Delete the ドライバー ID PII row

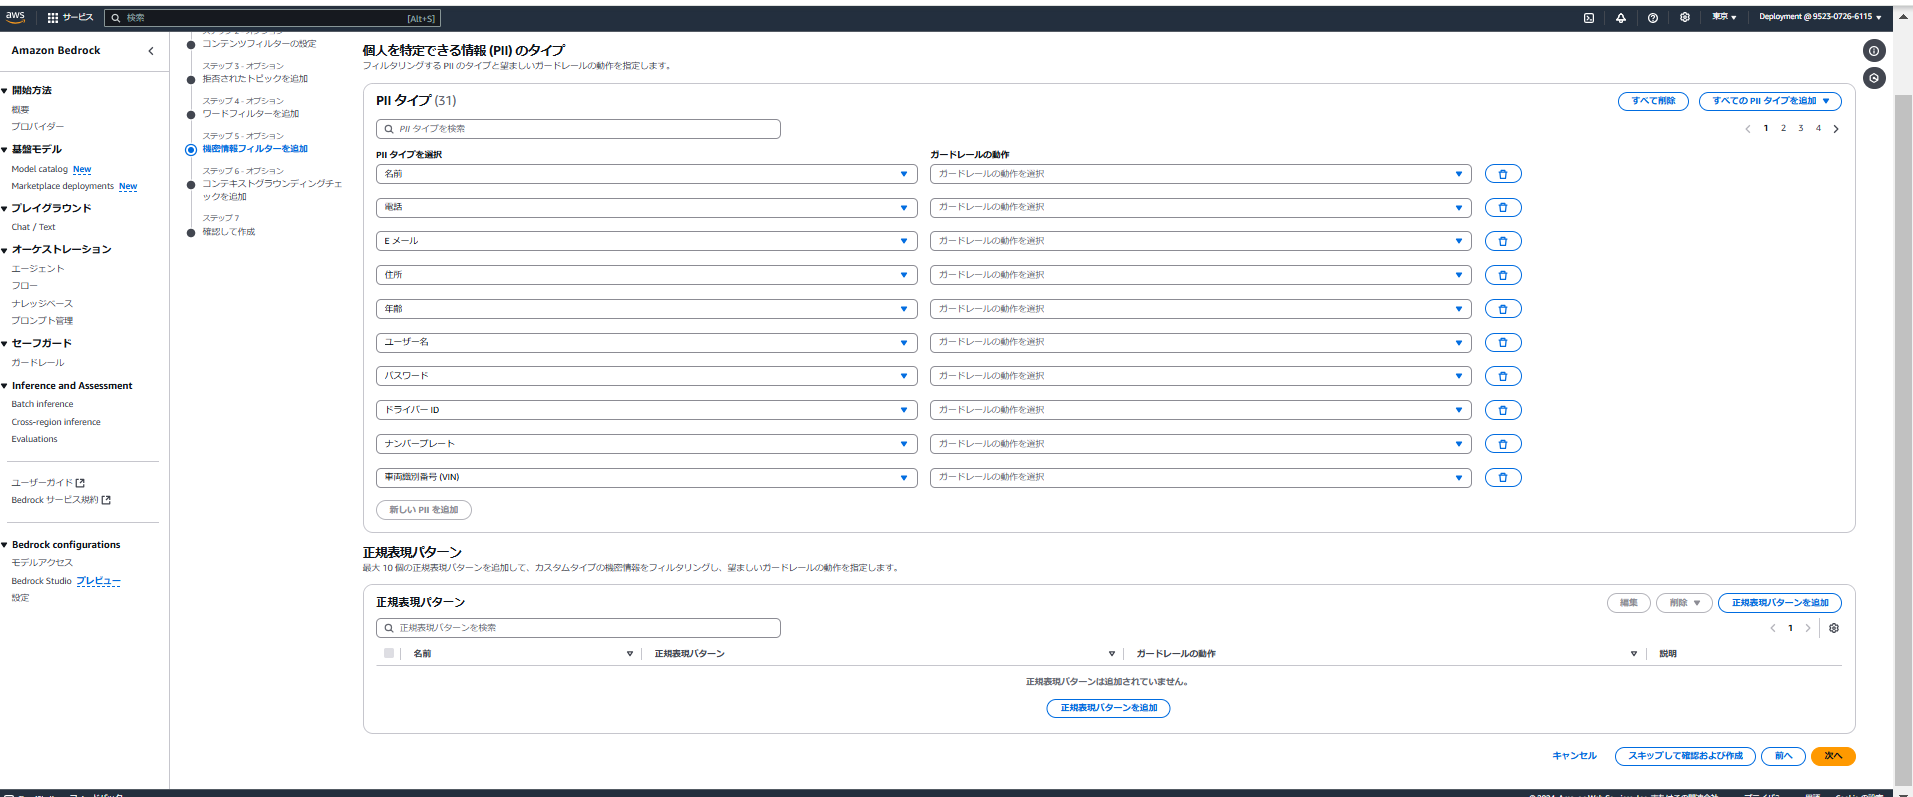[x=1503, y=410]
